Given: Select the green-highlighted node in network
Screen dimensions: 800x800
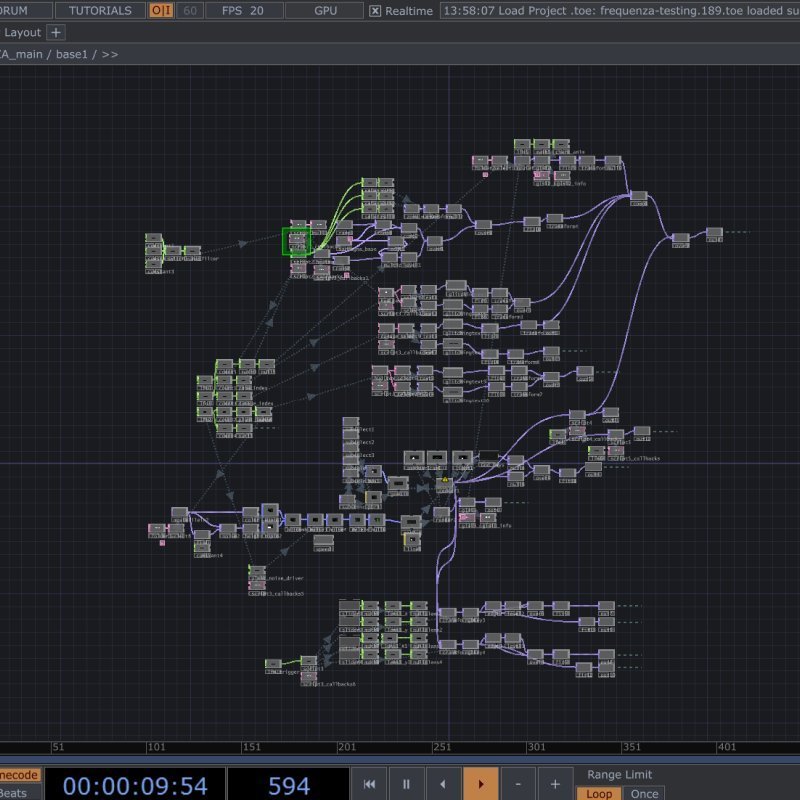Looking at the screenshot, I should pos(296,242).
